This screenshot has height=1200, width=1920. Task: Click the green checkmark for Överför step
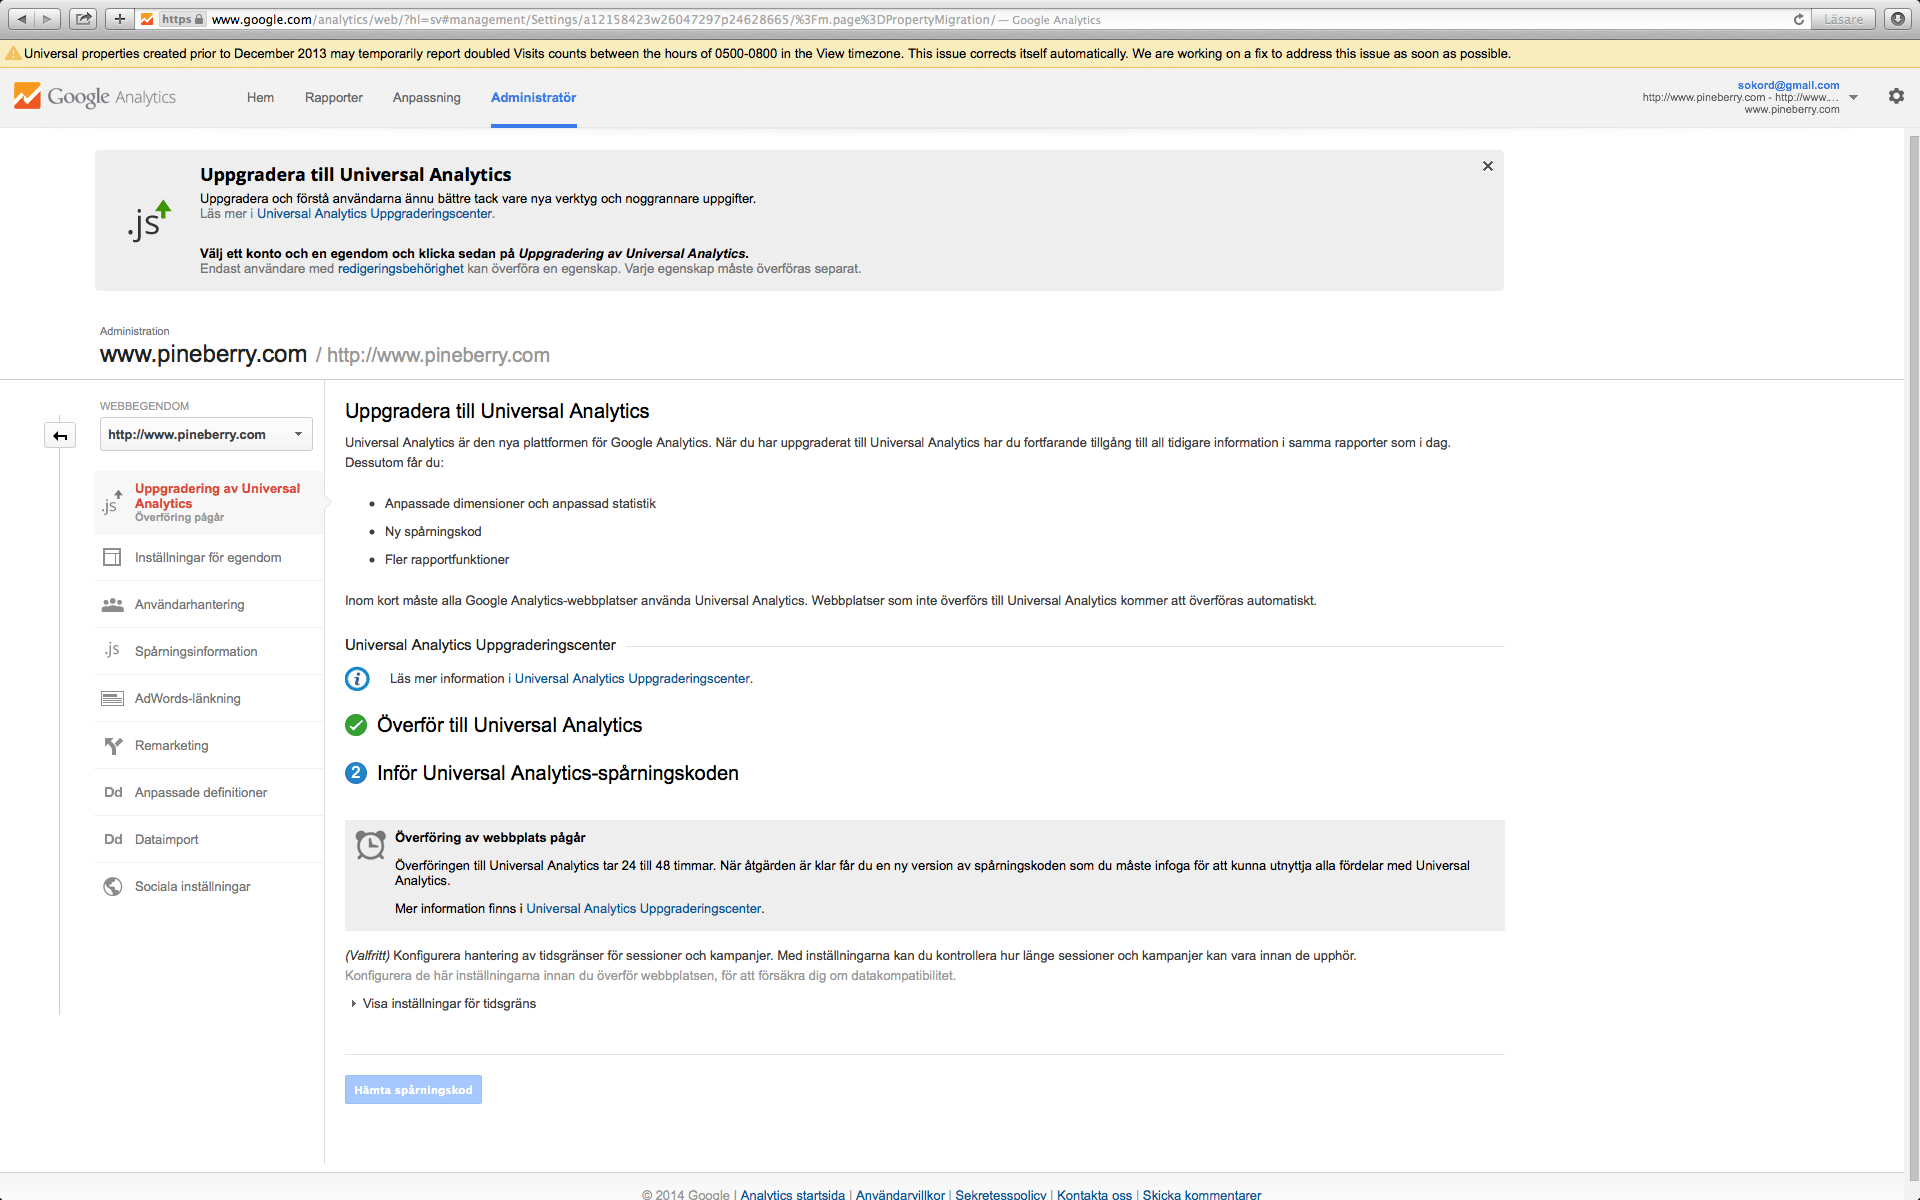click(x=356, y=725)
